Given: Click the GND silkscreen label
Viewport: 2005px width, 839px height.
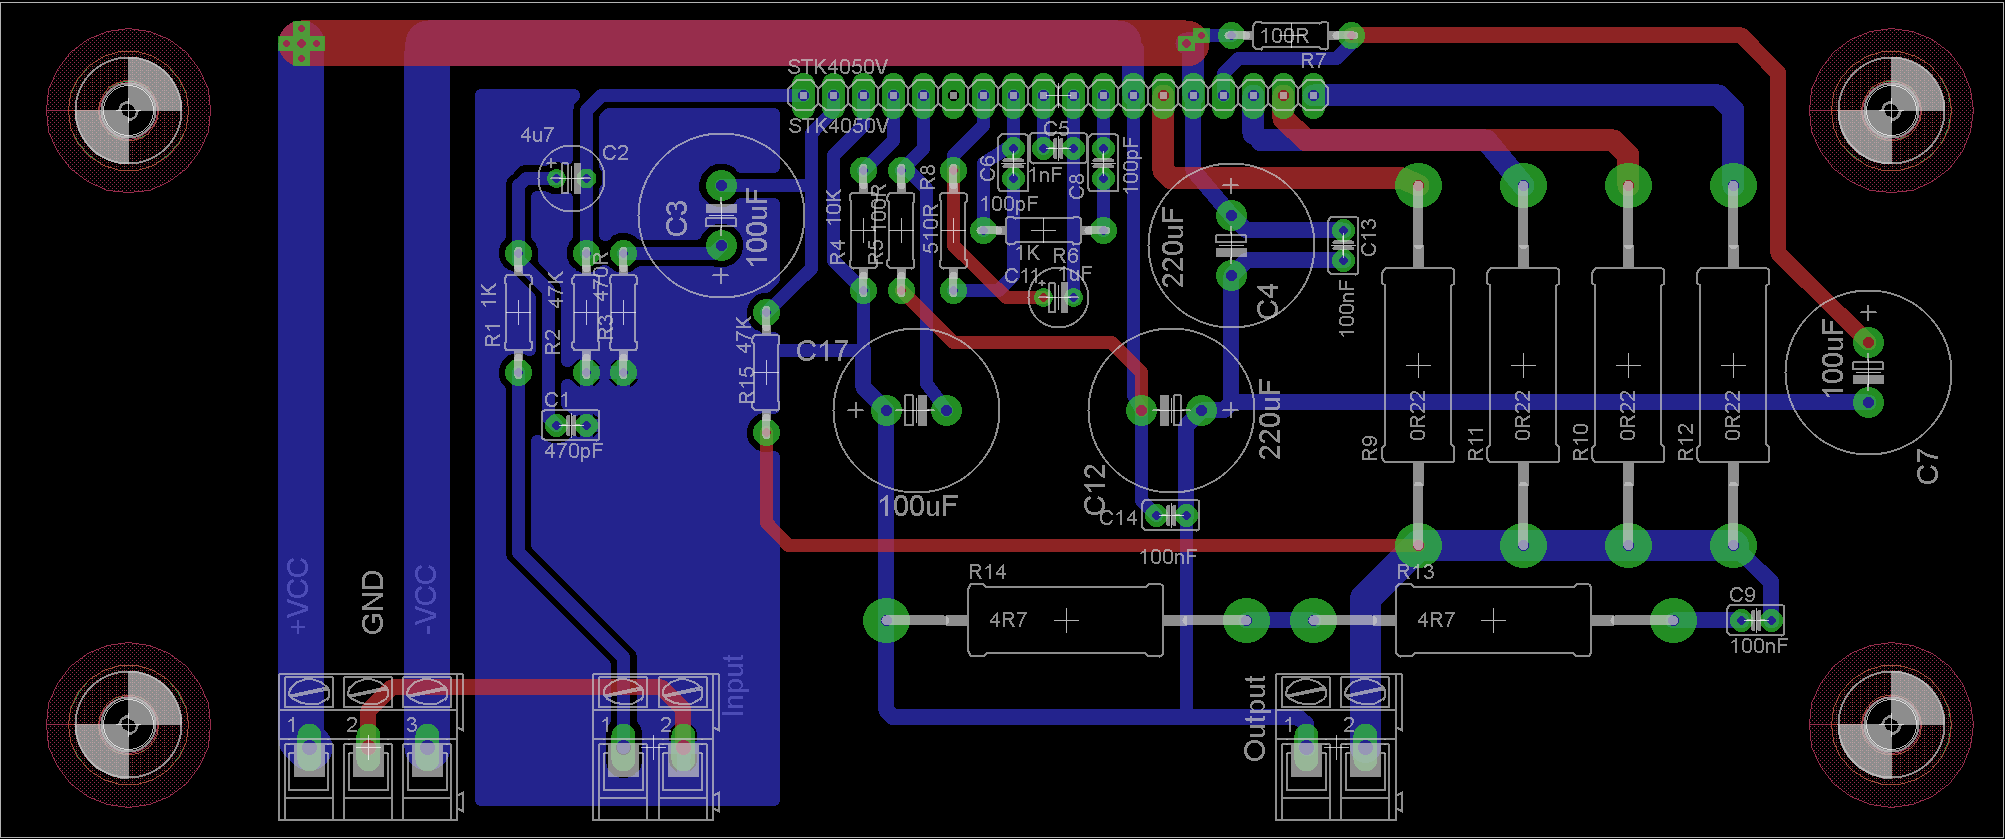Looking at the screenshot, I should [x=372, y=602].
